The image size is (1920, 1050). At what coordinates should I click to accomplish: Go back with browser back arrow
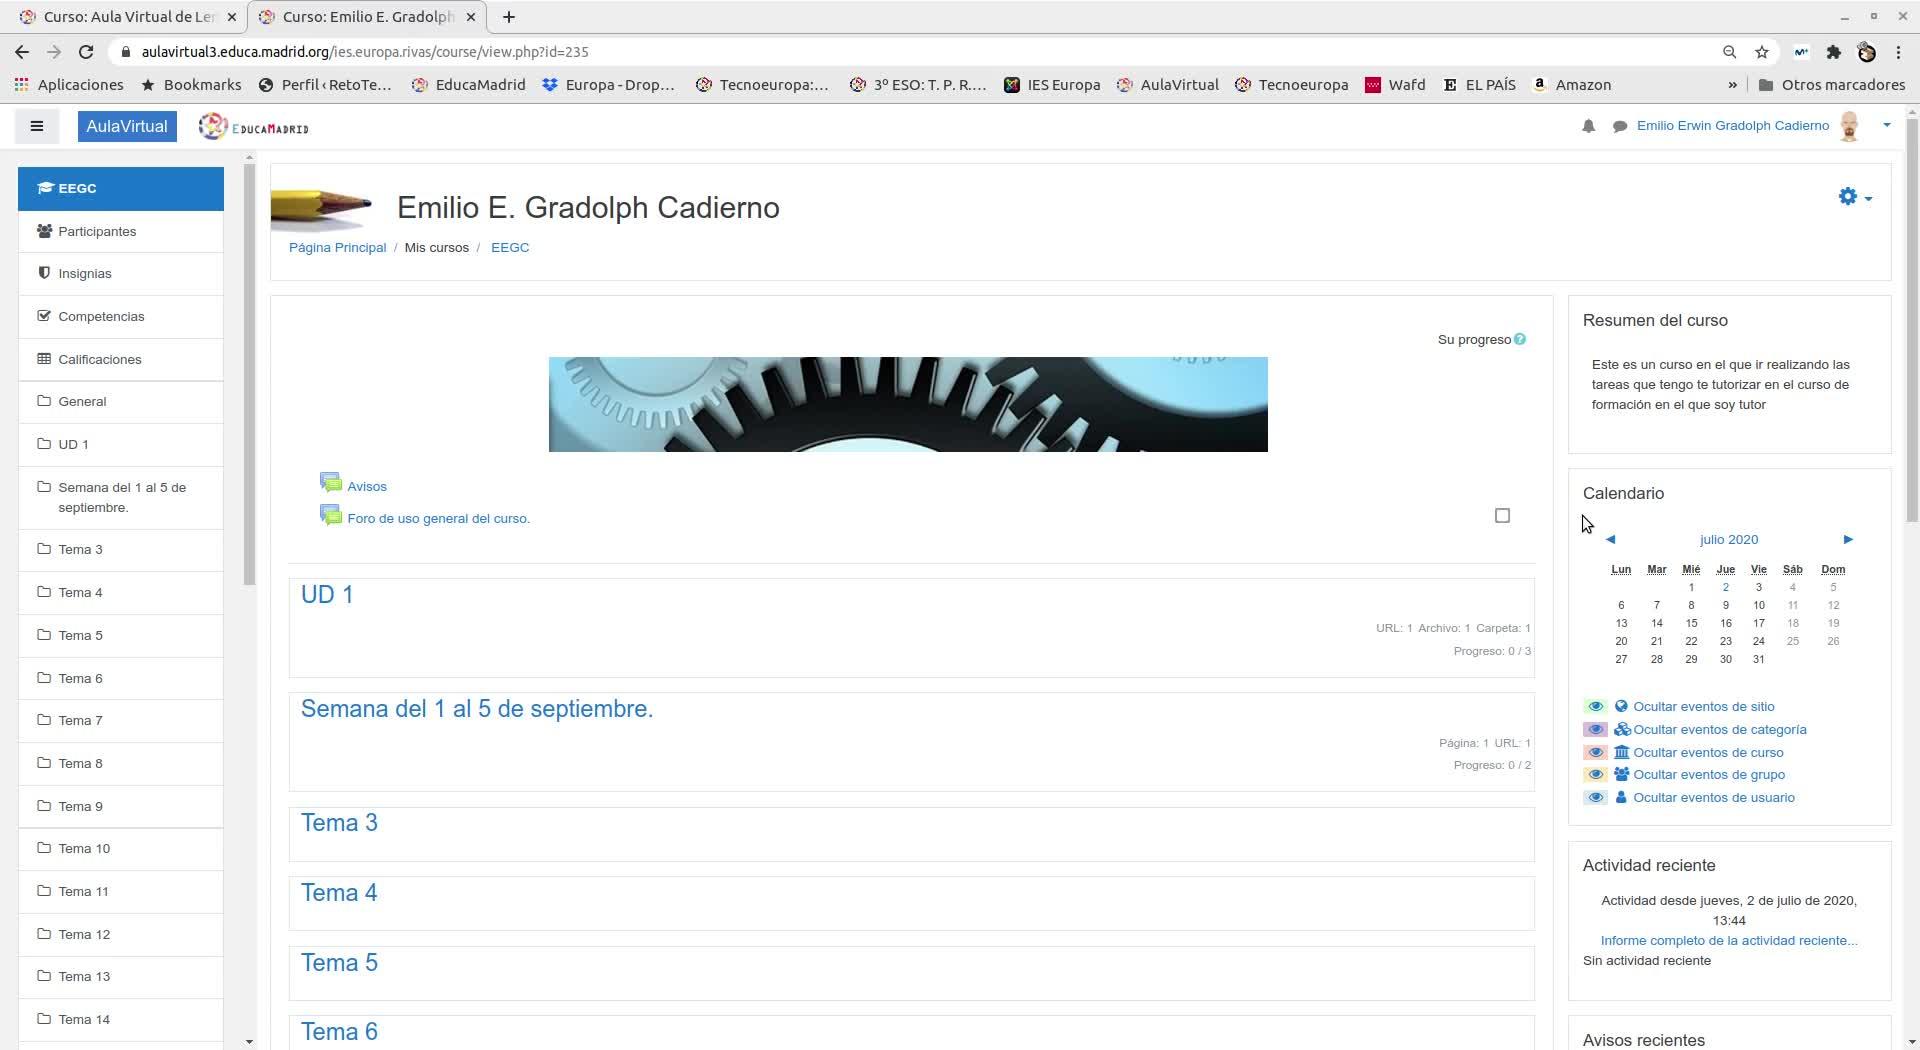[22, 52]
